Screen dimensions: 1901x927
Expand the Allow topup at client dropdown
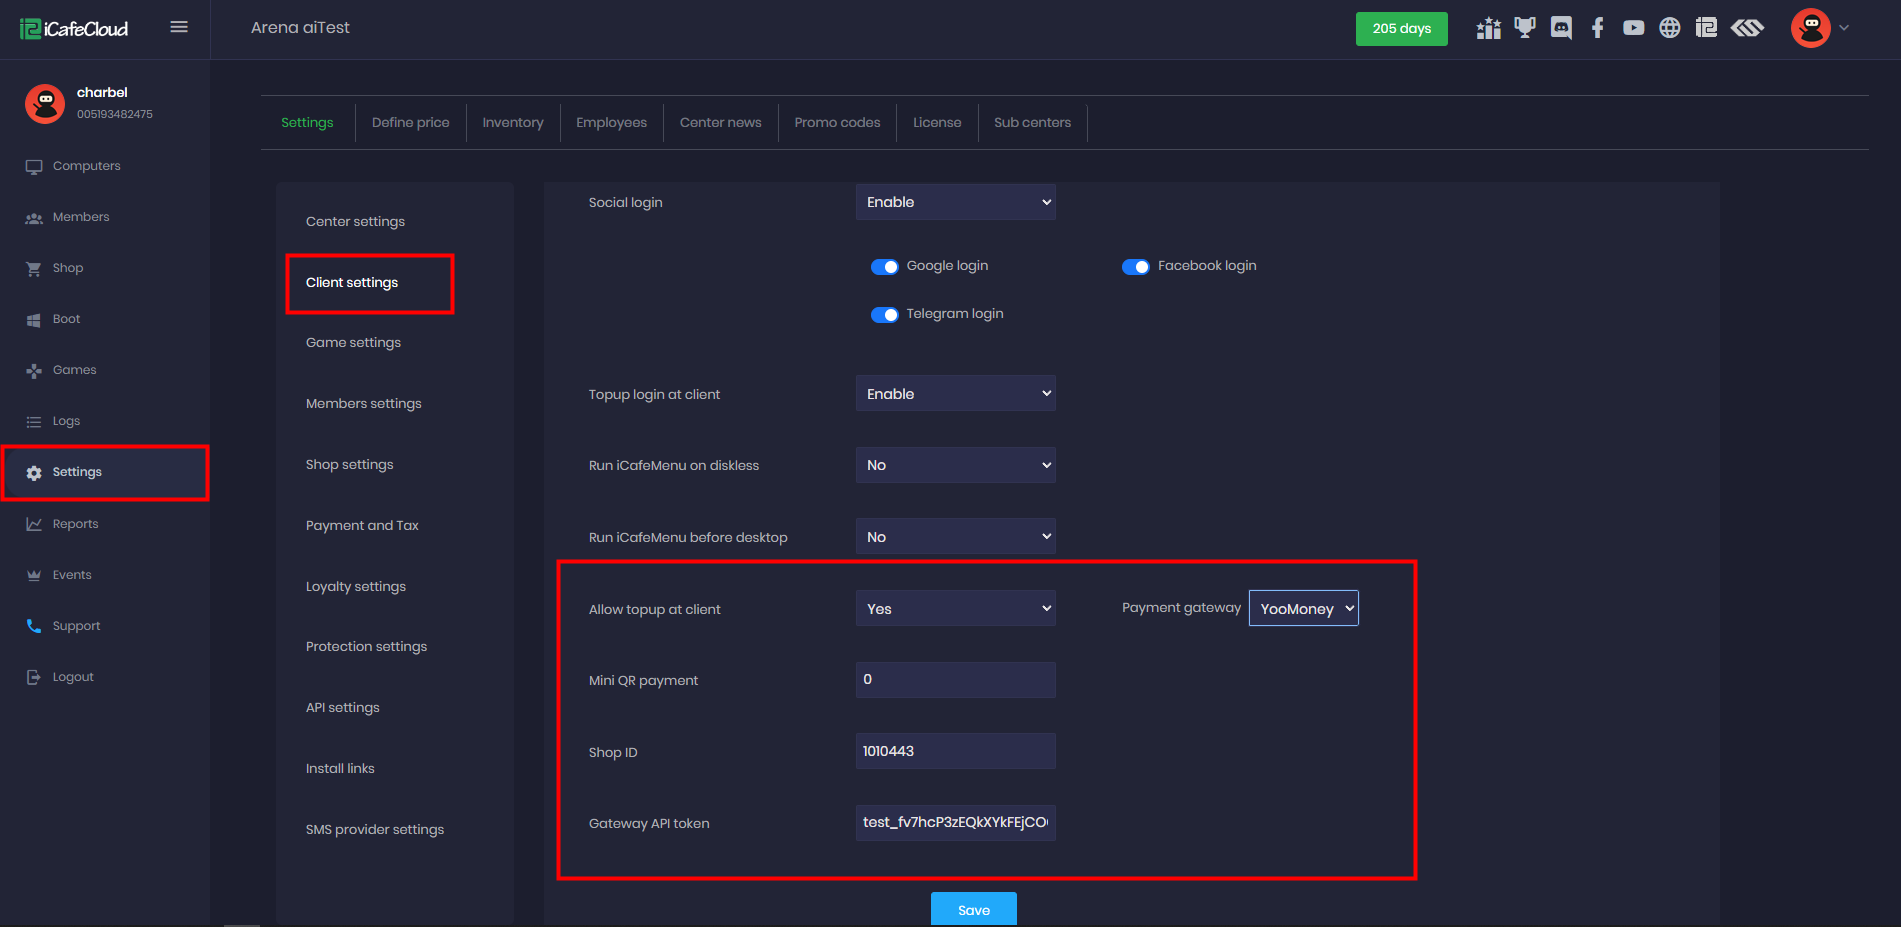[955, 608]
